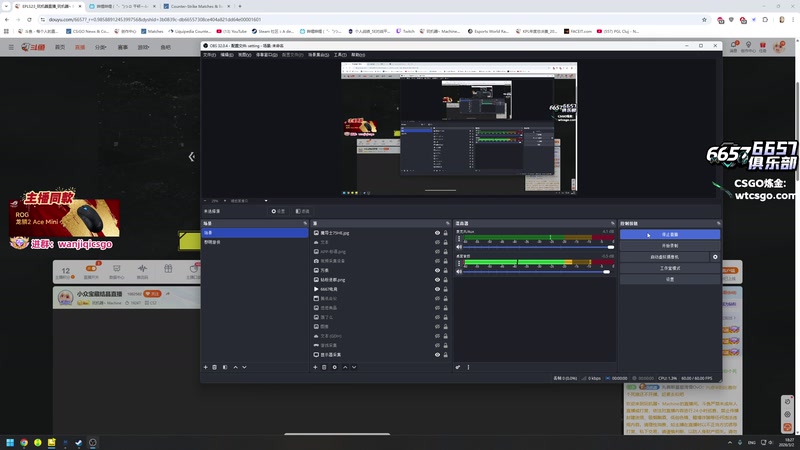
Task: Add a new source with the plus icon
Action: point(315,367)
